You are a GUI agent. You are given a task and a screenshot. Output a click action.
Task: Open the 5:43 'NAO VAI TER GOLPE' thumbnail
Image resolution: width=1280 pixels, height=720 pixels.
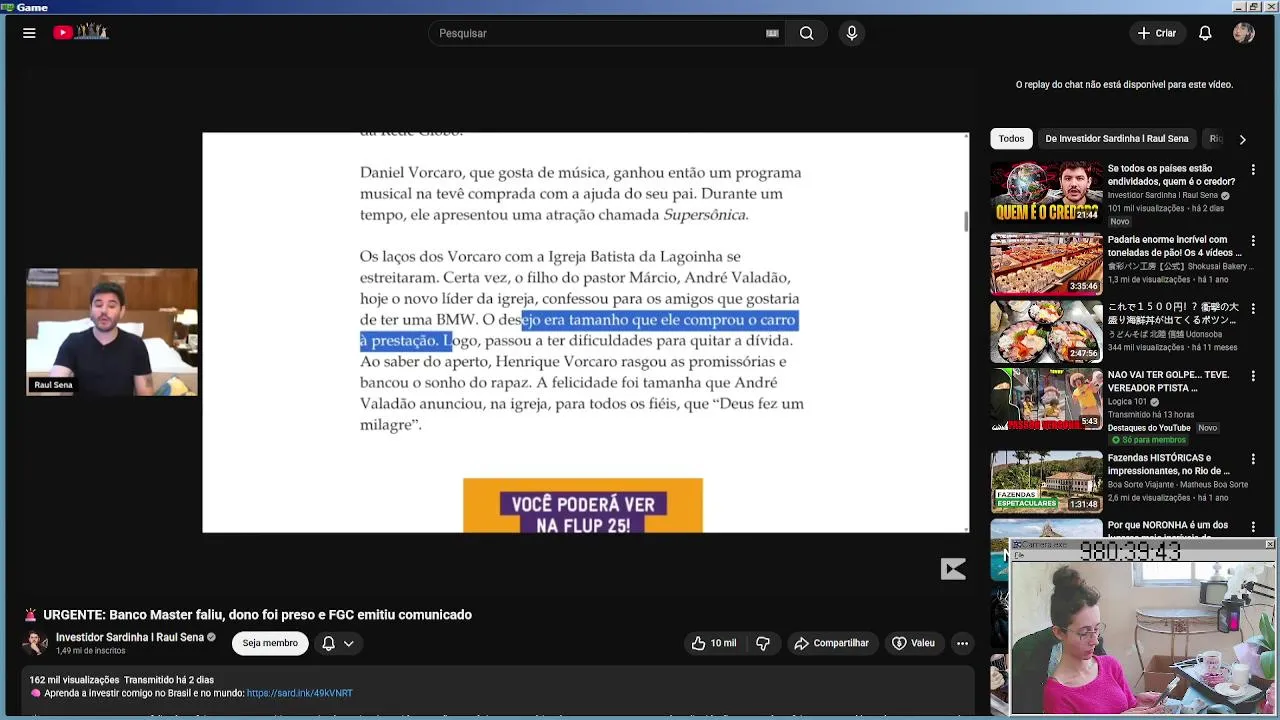[1046, 399]
